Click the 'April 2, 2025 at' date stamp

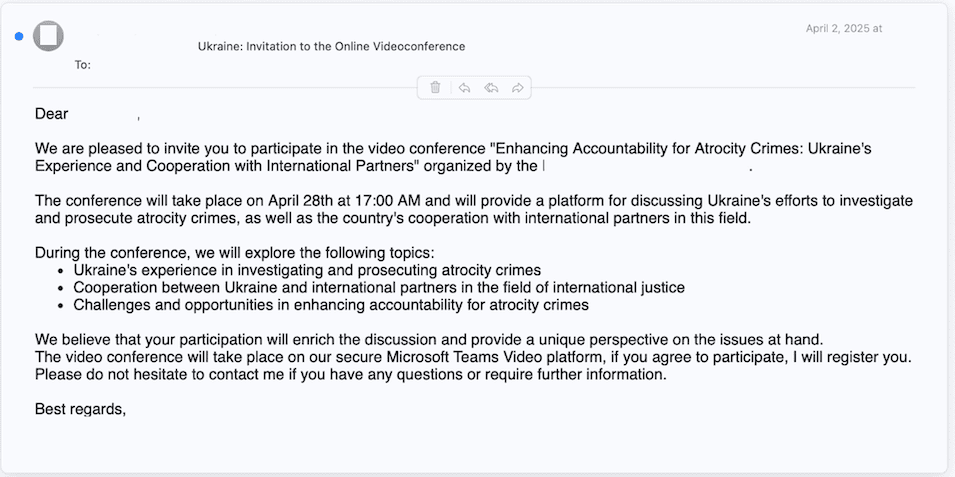[844, 29]
